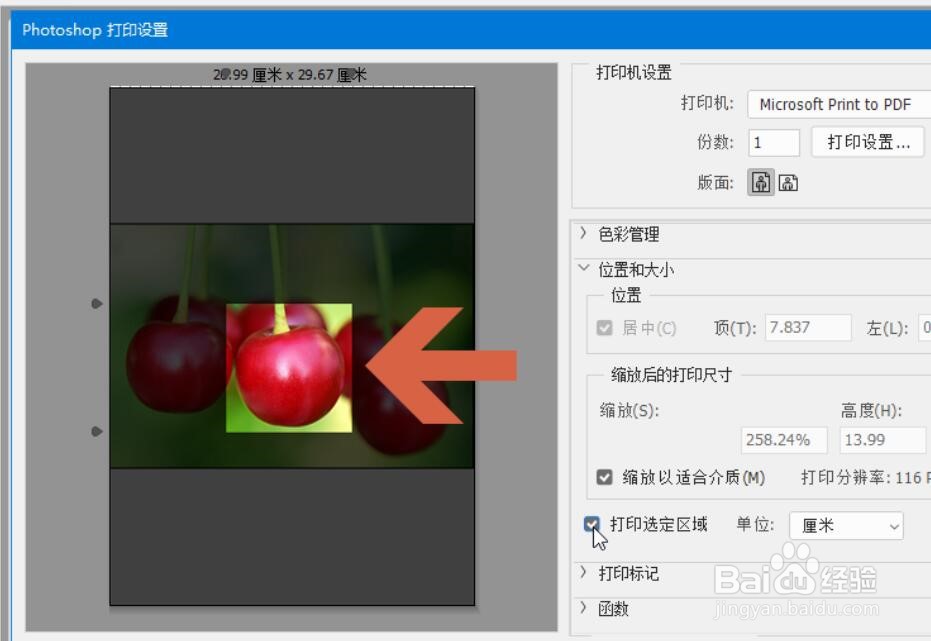Select landscape orientation layout icon
The width and height of the screenshot is (931, 641).
pyautogui.click(x=788, y=183)
